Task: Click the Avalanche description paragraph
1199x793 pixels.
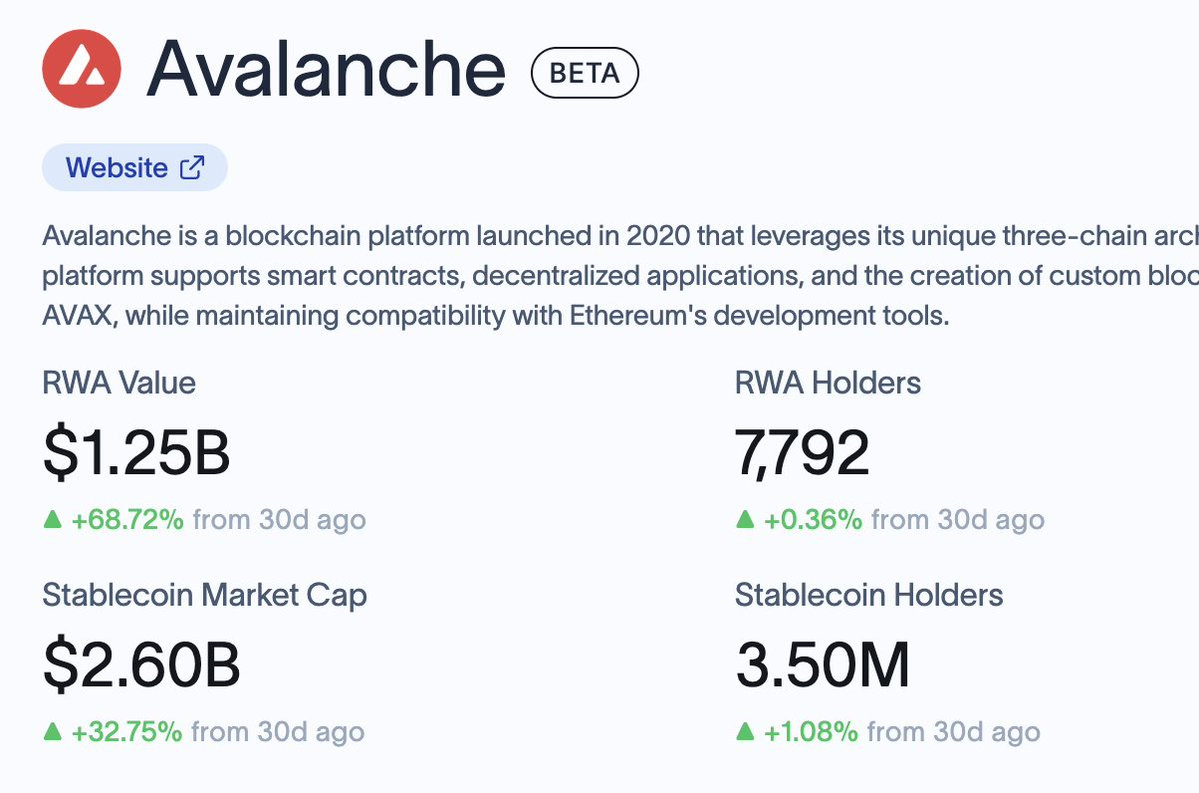Action: click(620, 275)
